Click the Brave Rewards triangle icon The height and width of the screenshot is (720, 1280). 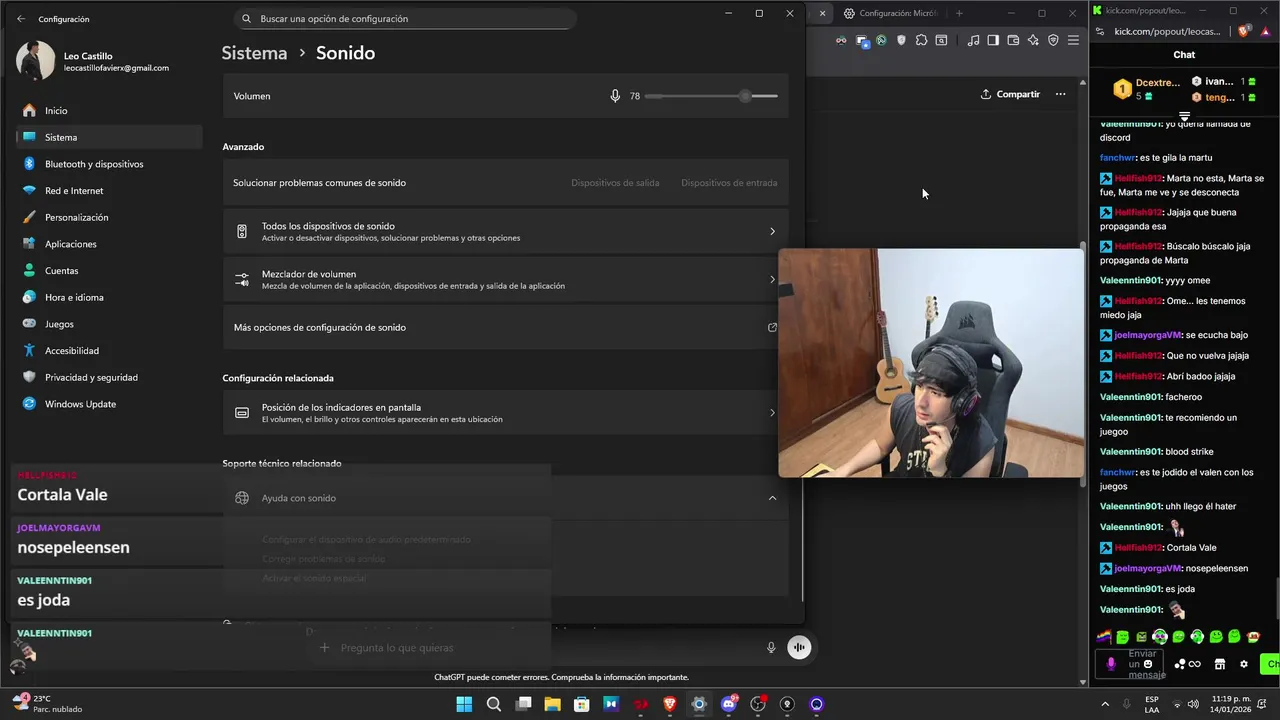click(x=1264, y=32)
